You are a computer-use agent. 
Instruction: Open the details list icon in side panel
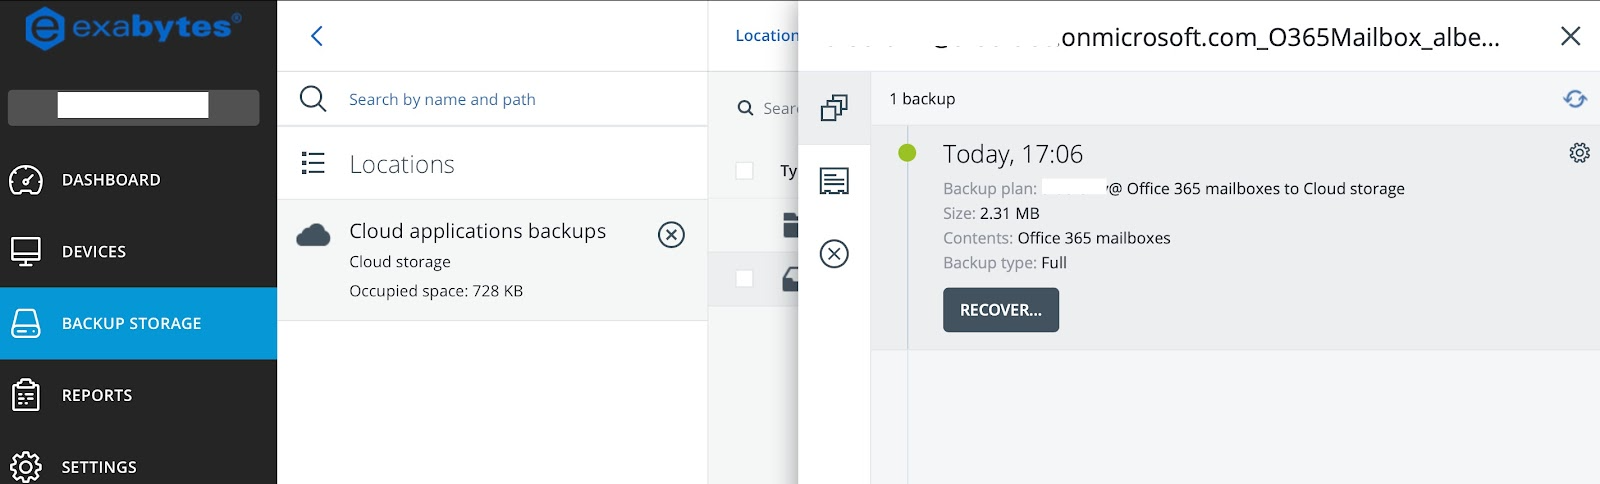[x=834, y=181]
